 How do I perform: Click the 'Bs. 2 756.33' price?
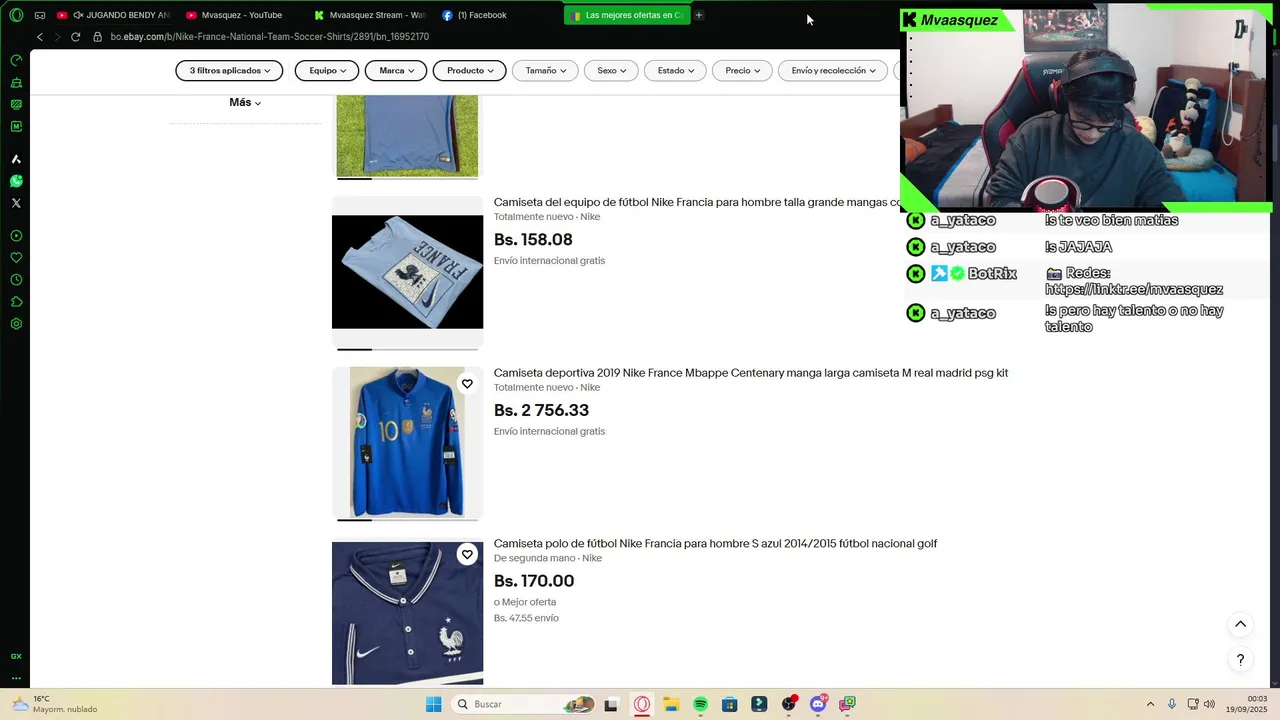[x=541, y=411]
